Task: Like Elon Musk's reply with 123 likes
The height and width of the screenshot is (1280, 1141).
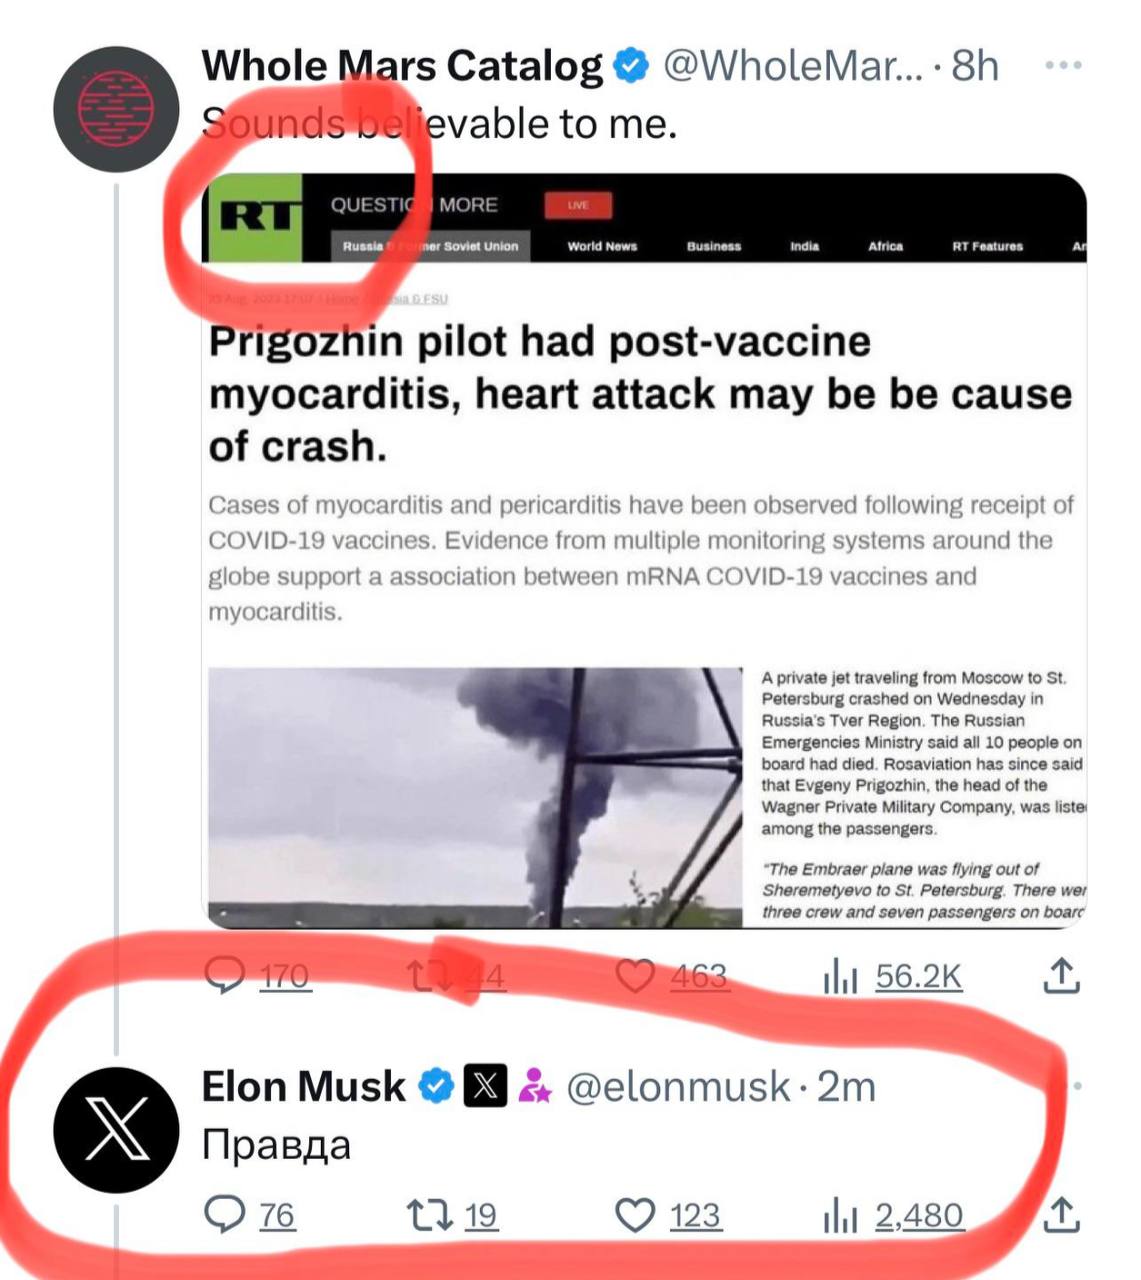Action: (667, 1215)
